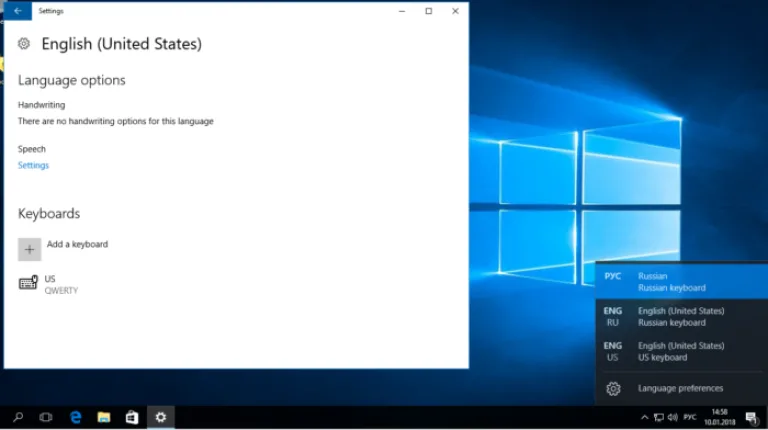This screenshot has height=430, width=768.
Task: Click the network icon in system tray
Action: pos(659,417)
